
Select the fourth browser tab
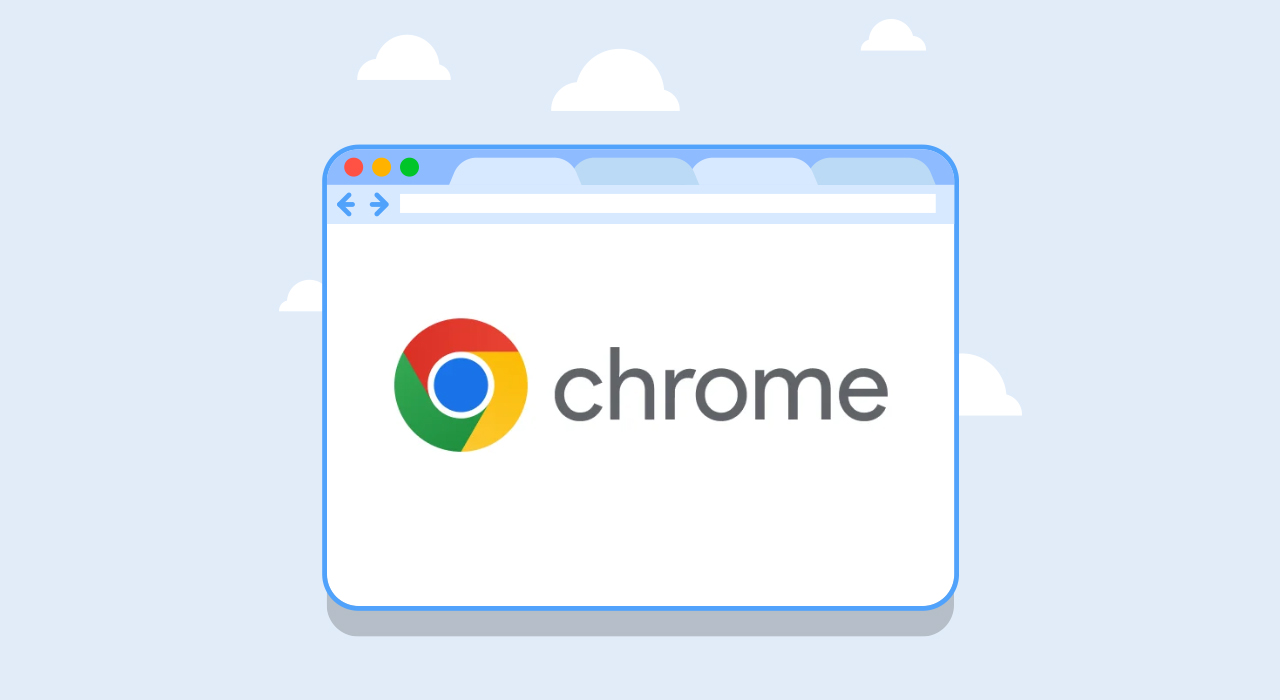(x=872, y=172)
